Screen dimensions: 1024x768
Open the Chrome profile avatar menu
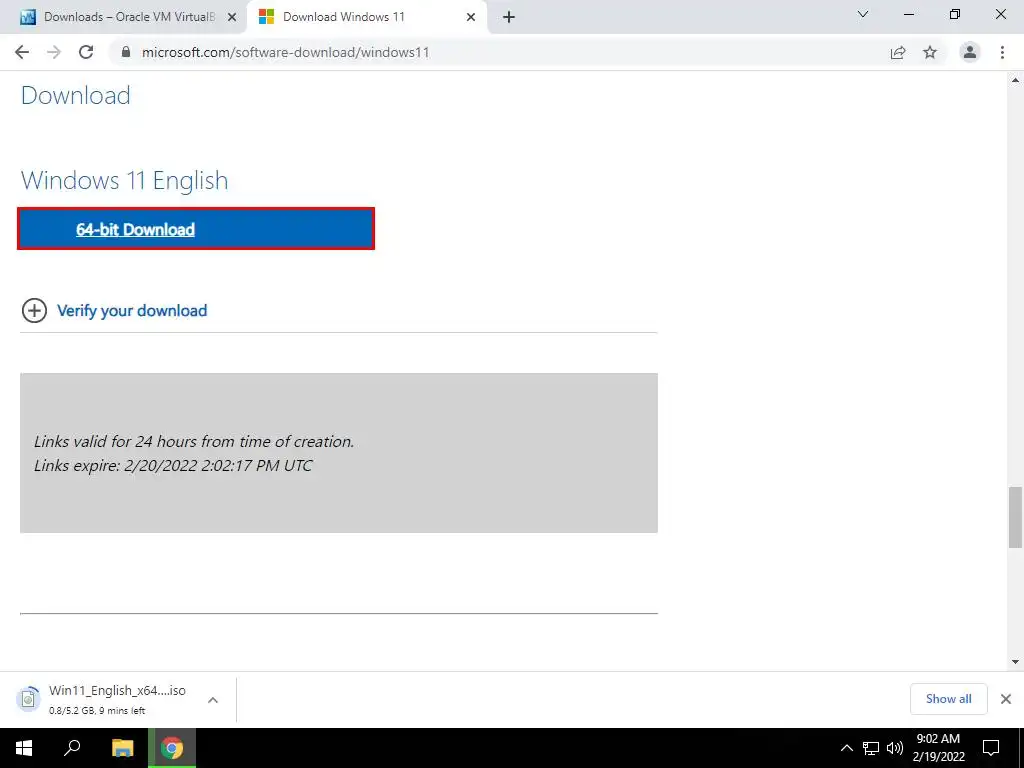pos(970,52)
